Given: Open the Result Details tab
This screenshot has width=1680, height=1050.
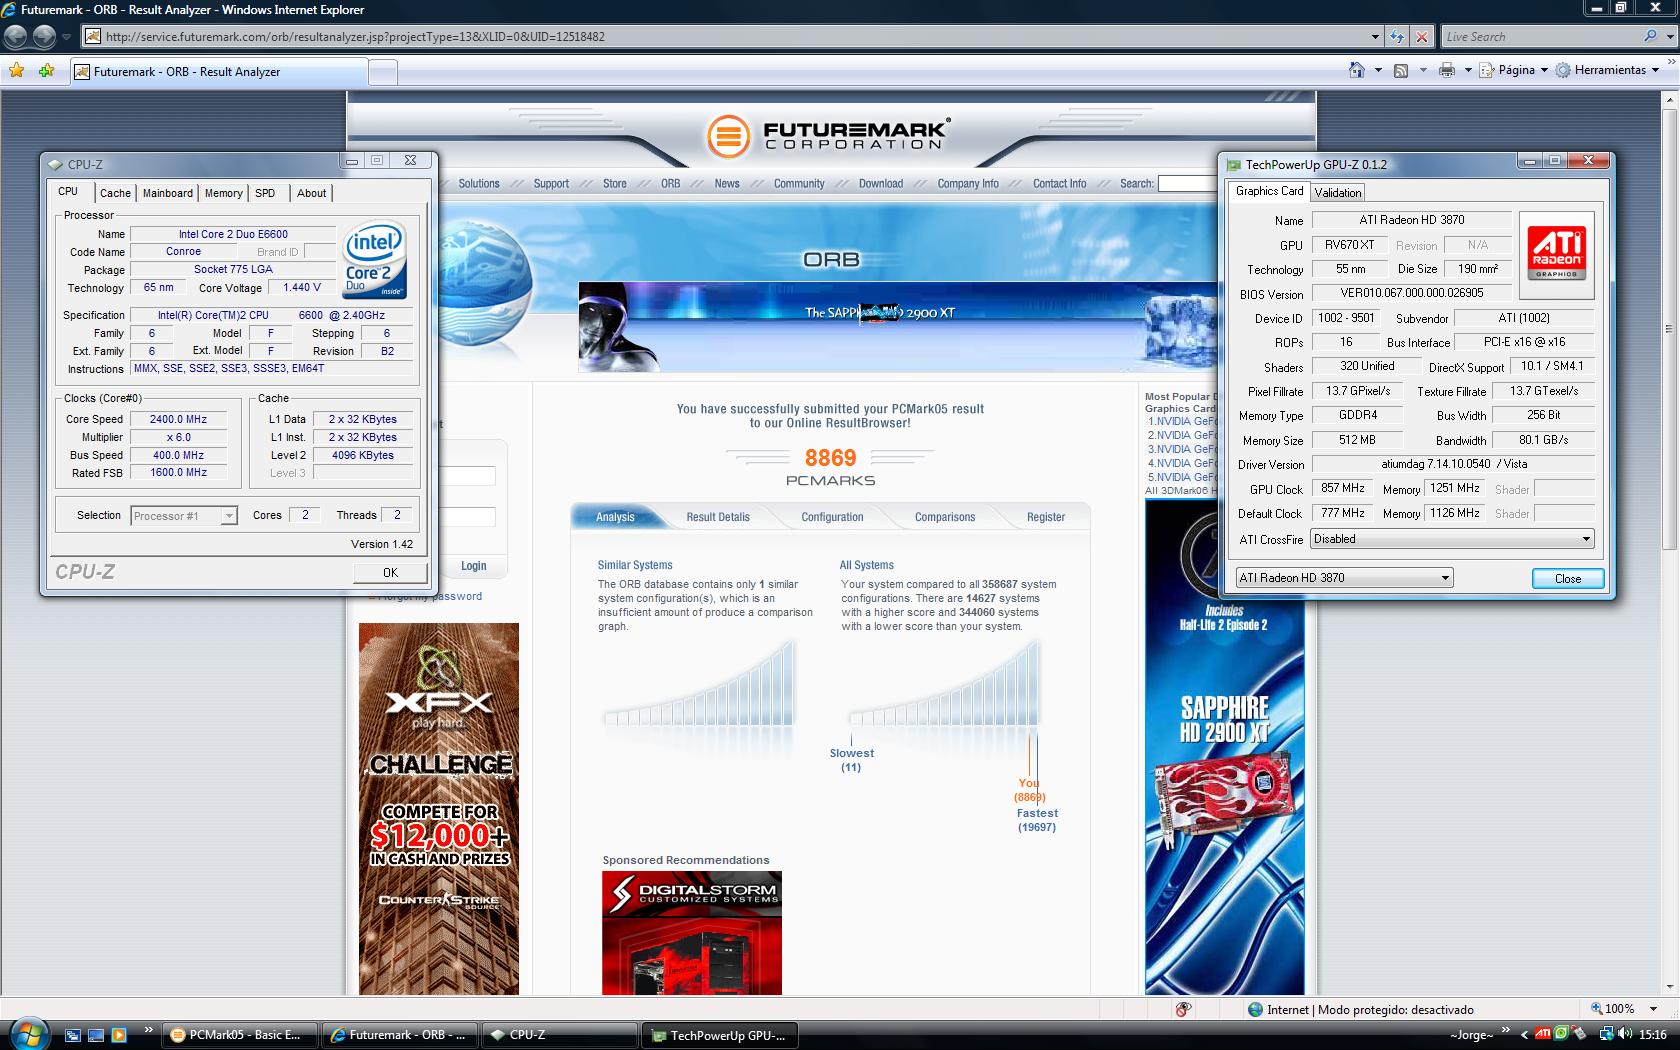Looking at the screenshot, I should 718,517.
